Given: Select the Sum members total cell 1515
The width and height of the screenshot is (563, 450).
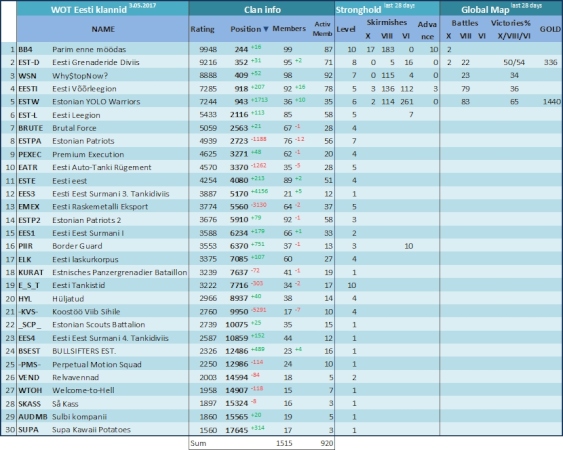Looking at the screenshot, I should pyautogui.click(x=284, y=443).
